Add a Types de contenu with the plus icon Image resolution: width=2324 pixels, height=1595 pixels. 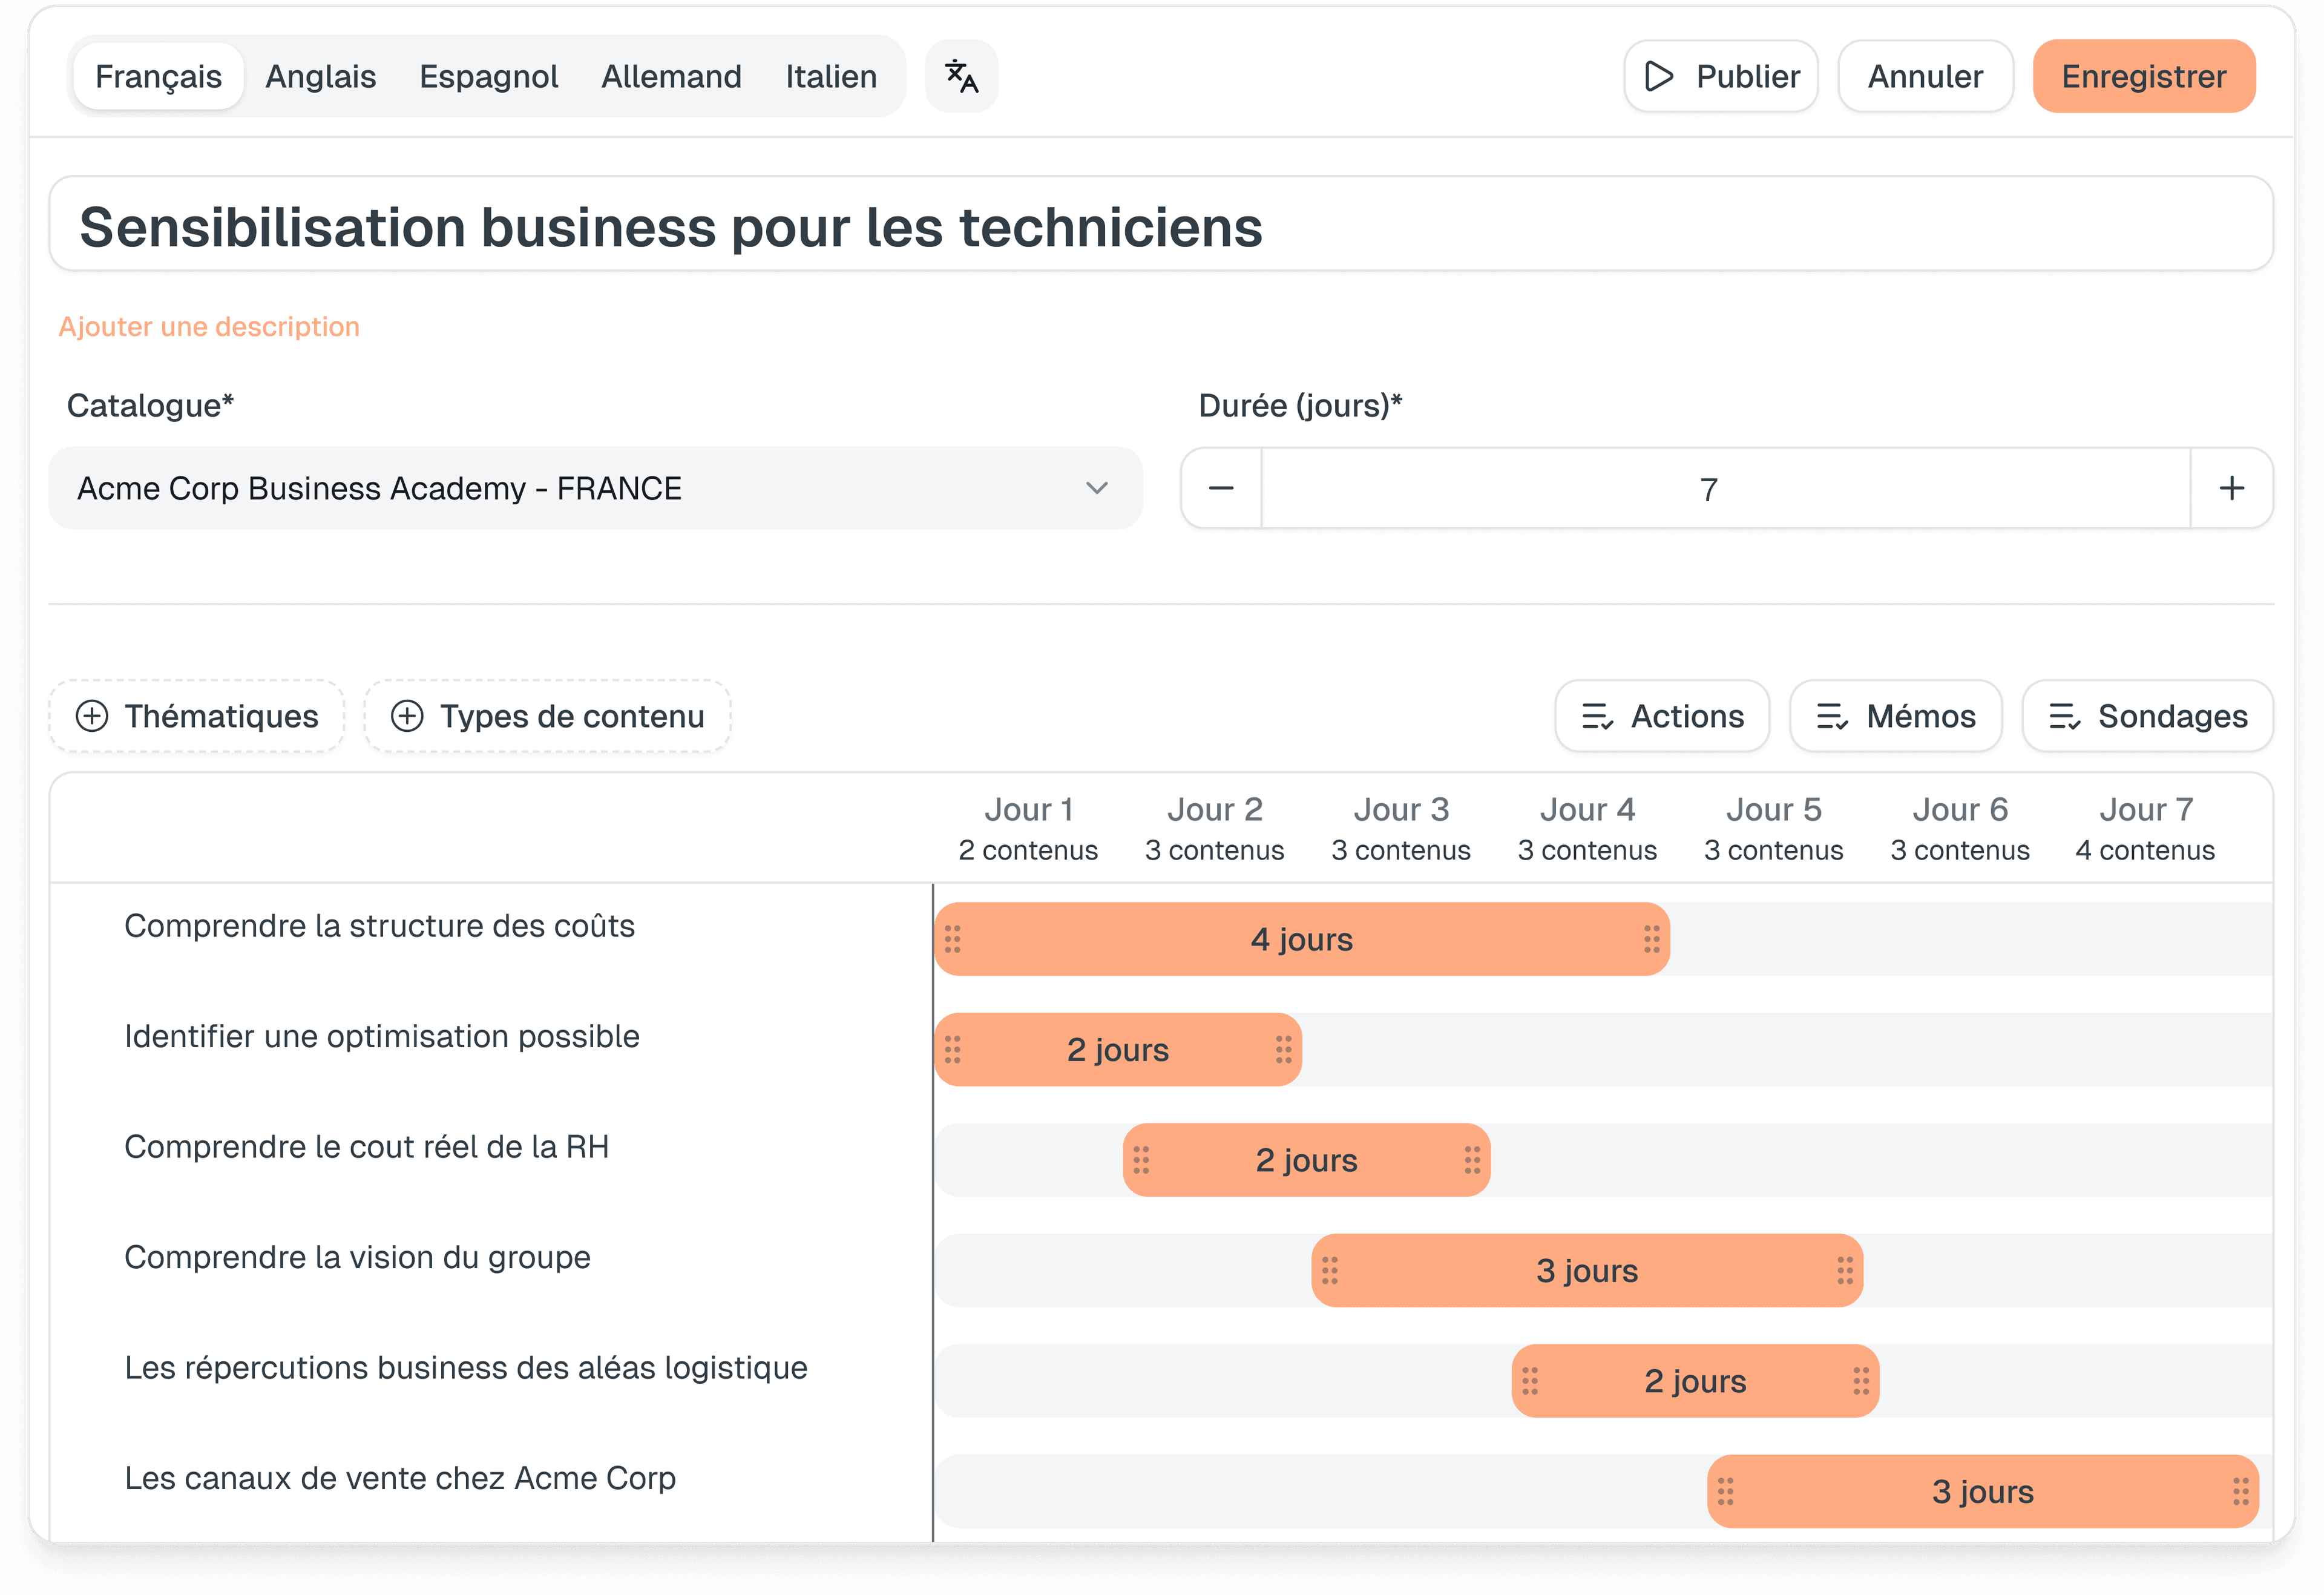[x=407, y=716]
